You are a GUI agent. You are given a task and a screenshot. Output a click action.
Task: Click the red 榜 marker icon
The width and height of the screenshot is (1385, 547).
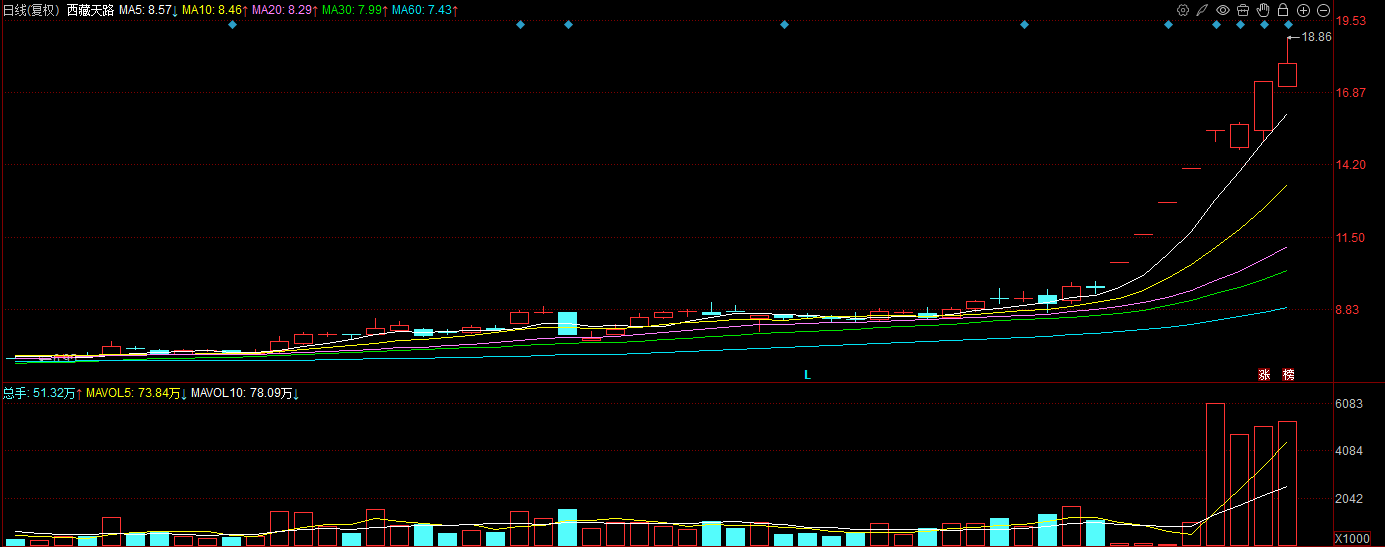(x=1288, y=375)
